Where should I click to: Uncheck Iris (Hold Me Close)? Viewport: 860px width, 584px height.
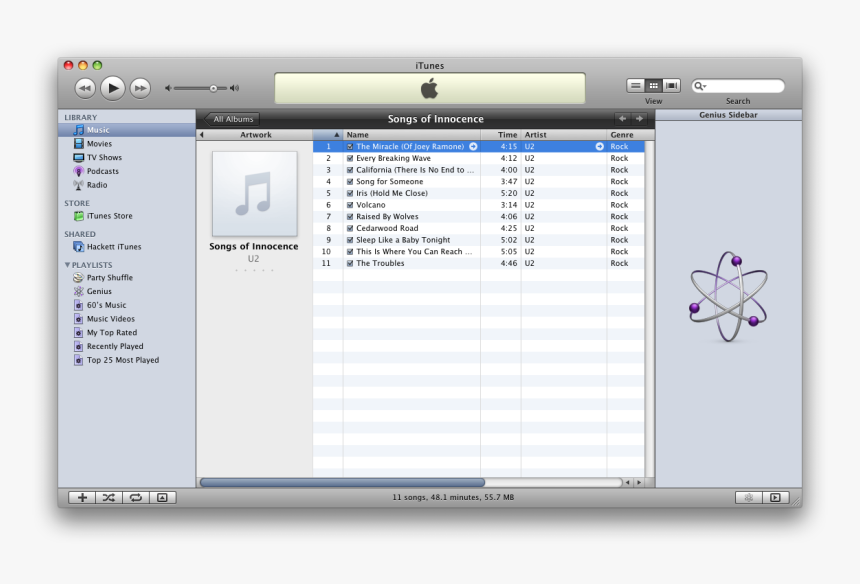[x=350, y=193]
